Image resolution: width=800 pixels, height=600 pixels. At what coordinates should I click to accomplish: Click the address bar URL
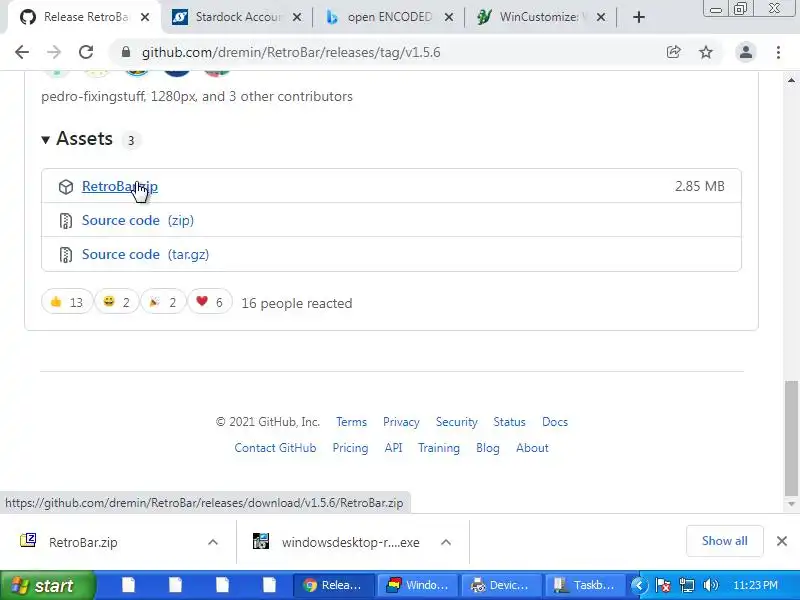[291, 52]
